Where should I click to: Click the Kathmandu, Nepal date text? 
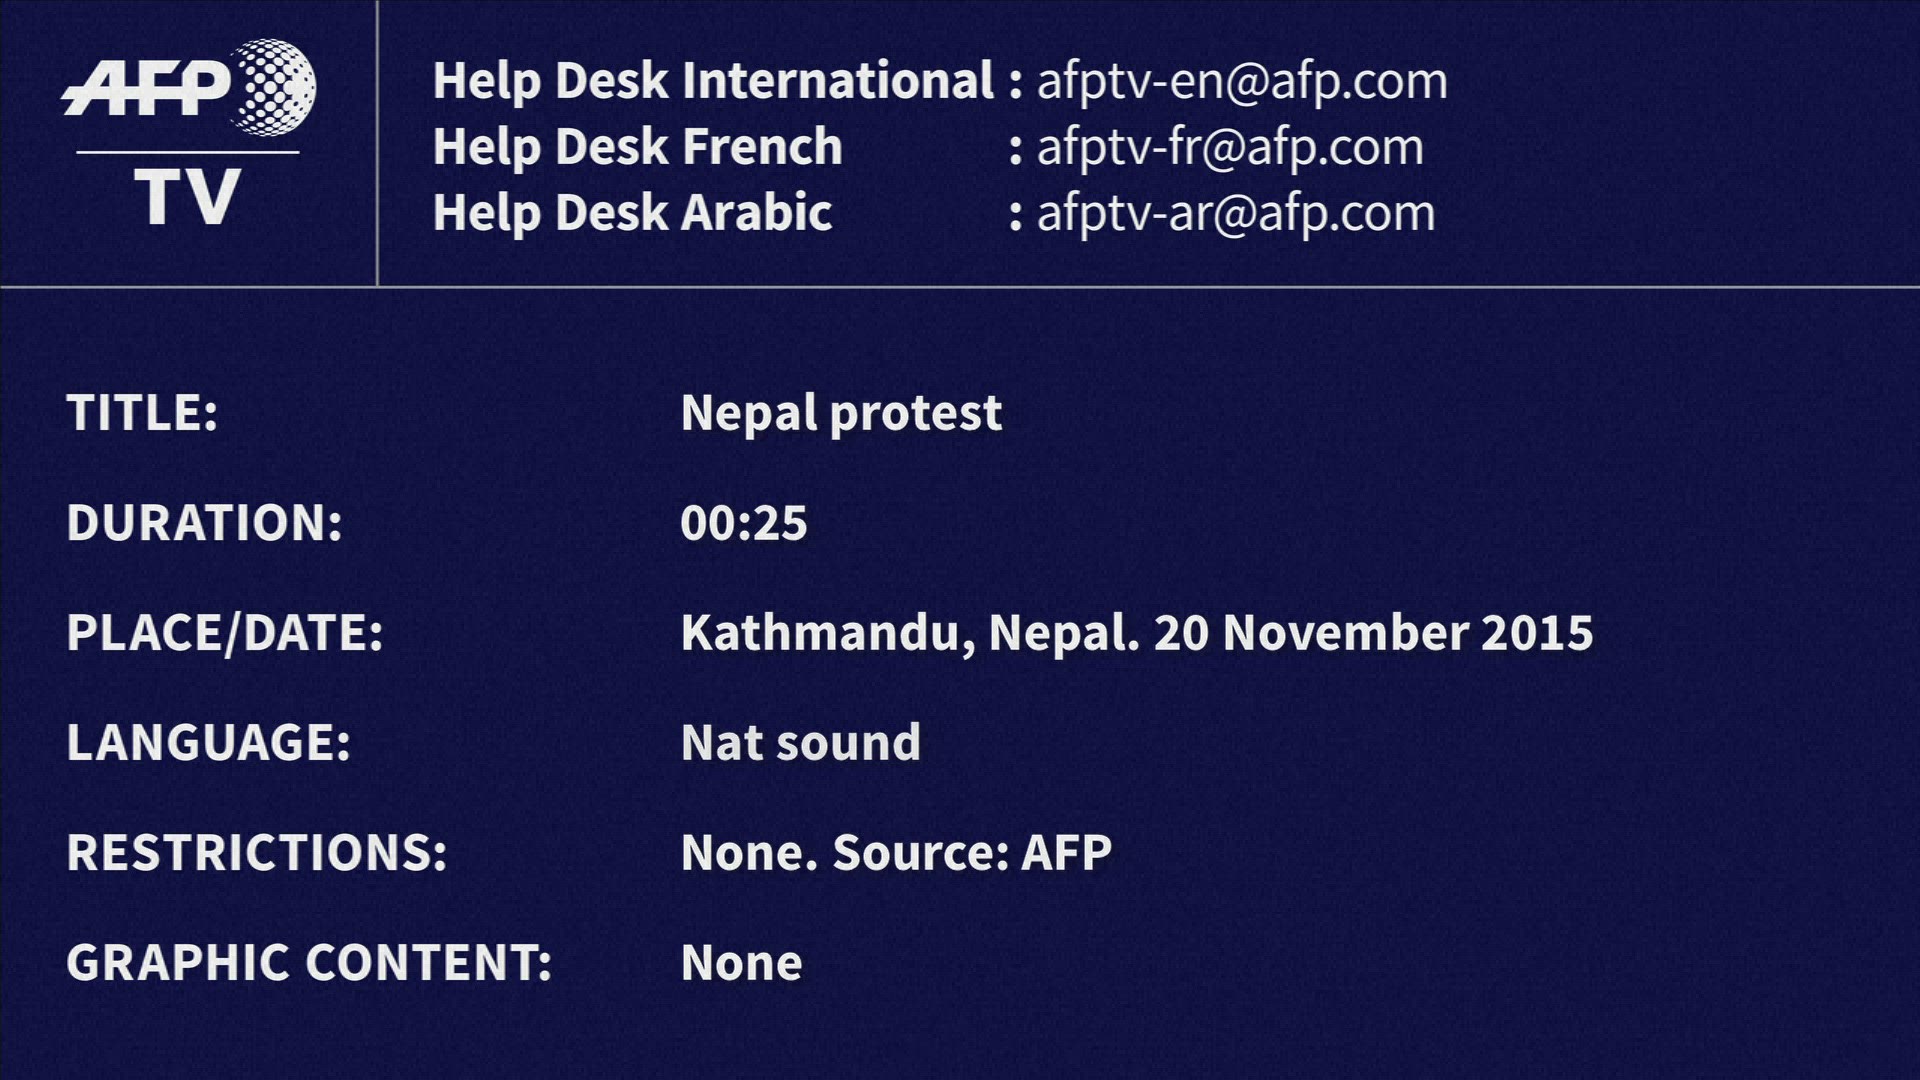[1136, 633]
